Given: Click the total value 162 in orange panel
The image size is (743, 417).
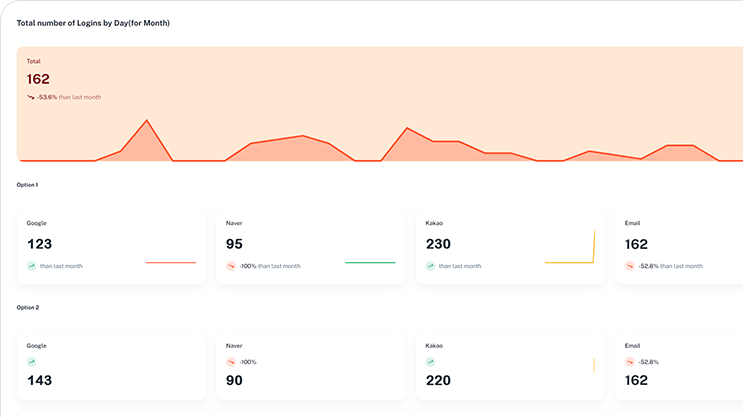Looking at the screenshot, I should pos(38,79).
